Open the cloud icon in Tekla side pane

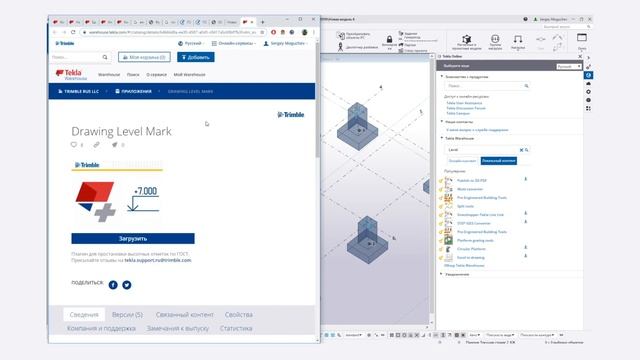tap(588, 83)
